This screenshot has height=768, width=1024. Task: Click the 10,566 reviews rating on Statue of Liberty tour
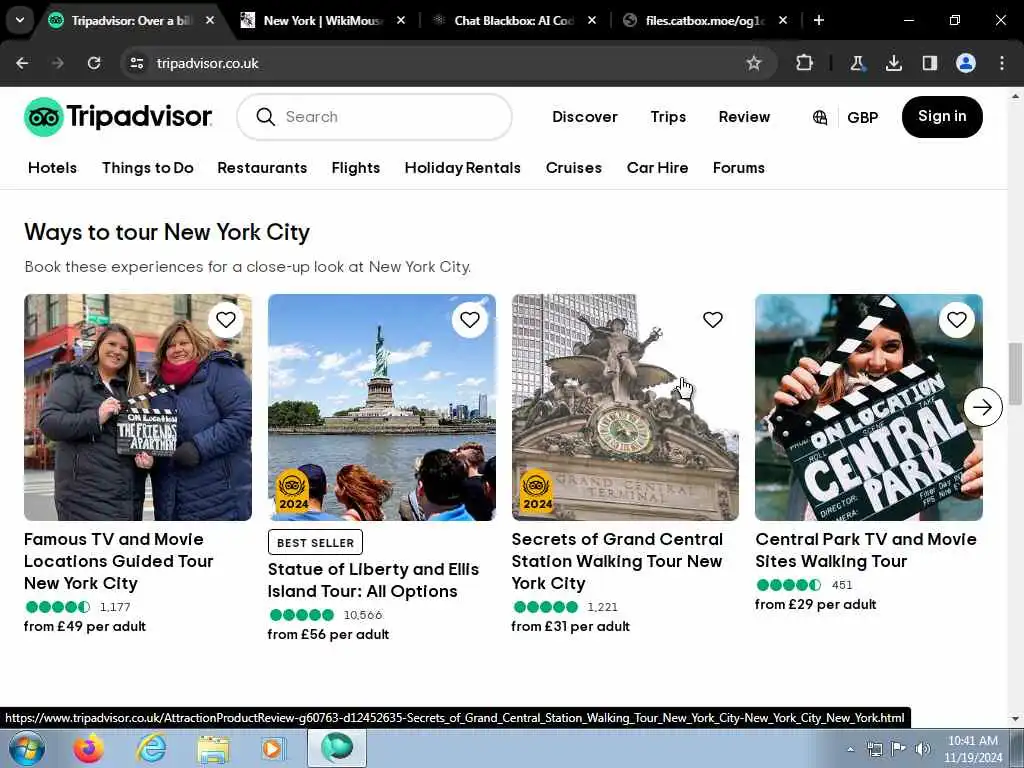pos(326,615)
